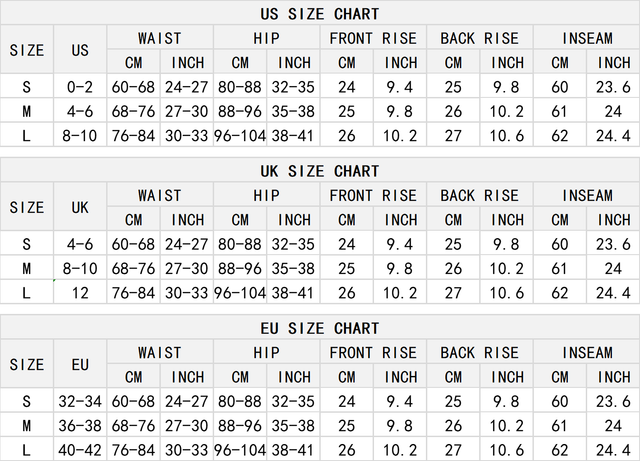Click the BACK RISE header in the US chart

coord(480,38)
